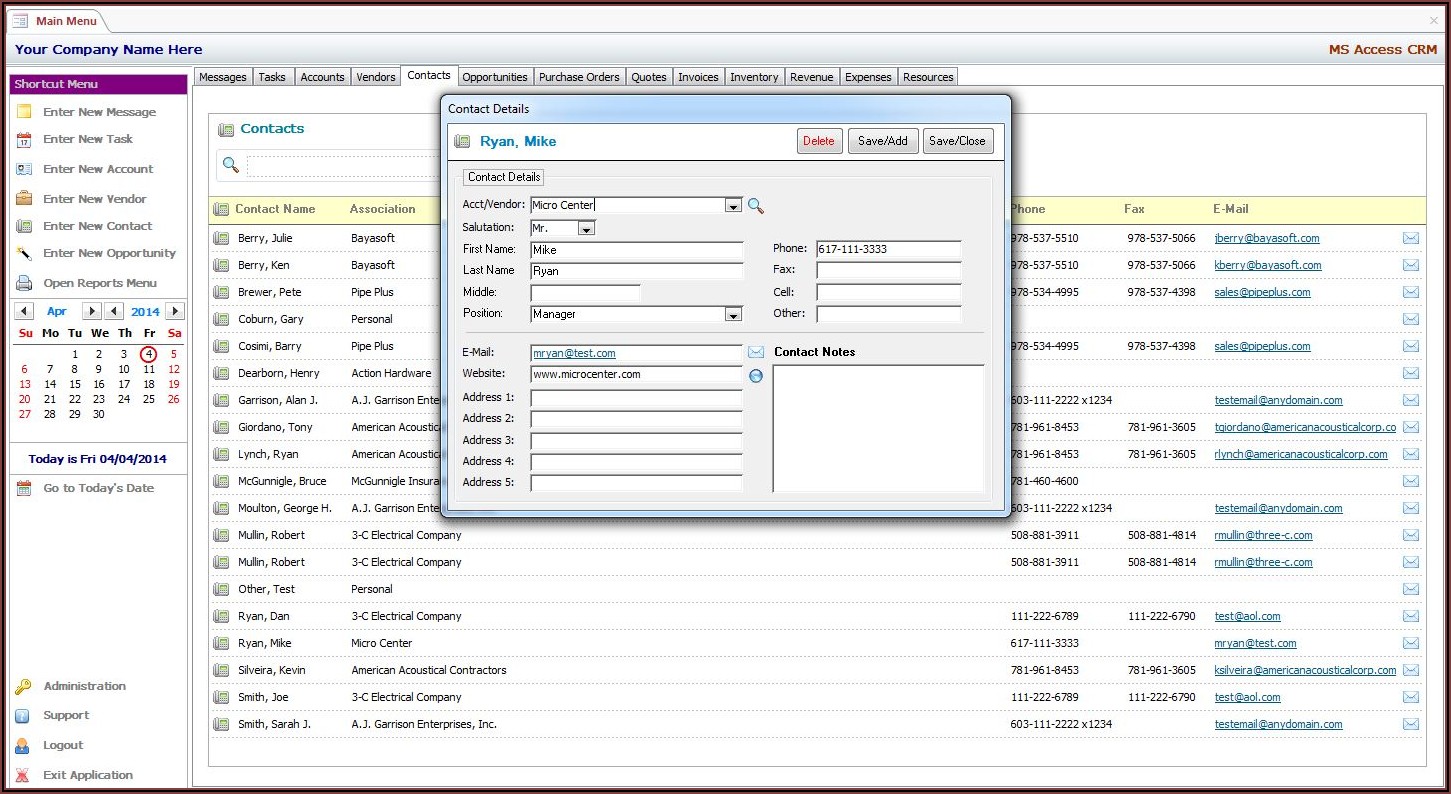
Task: Click the envelope icon in Berry, Julie row
Action: coord(1410,238)
